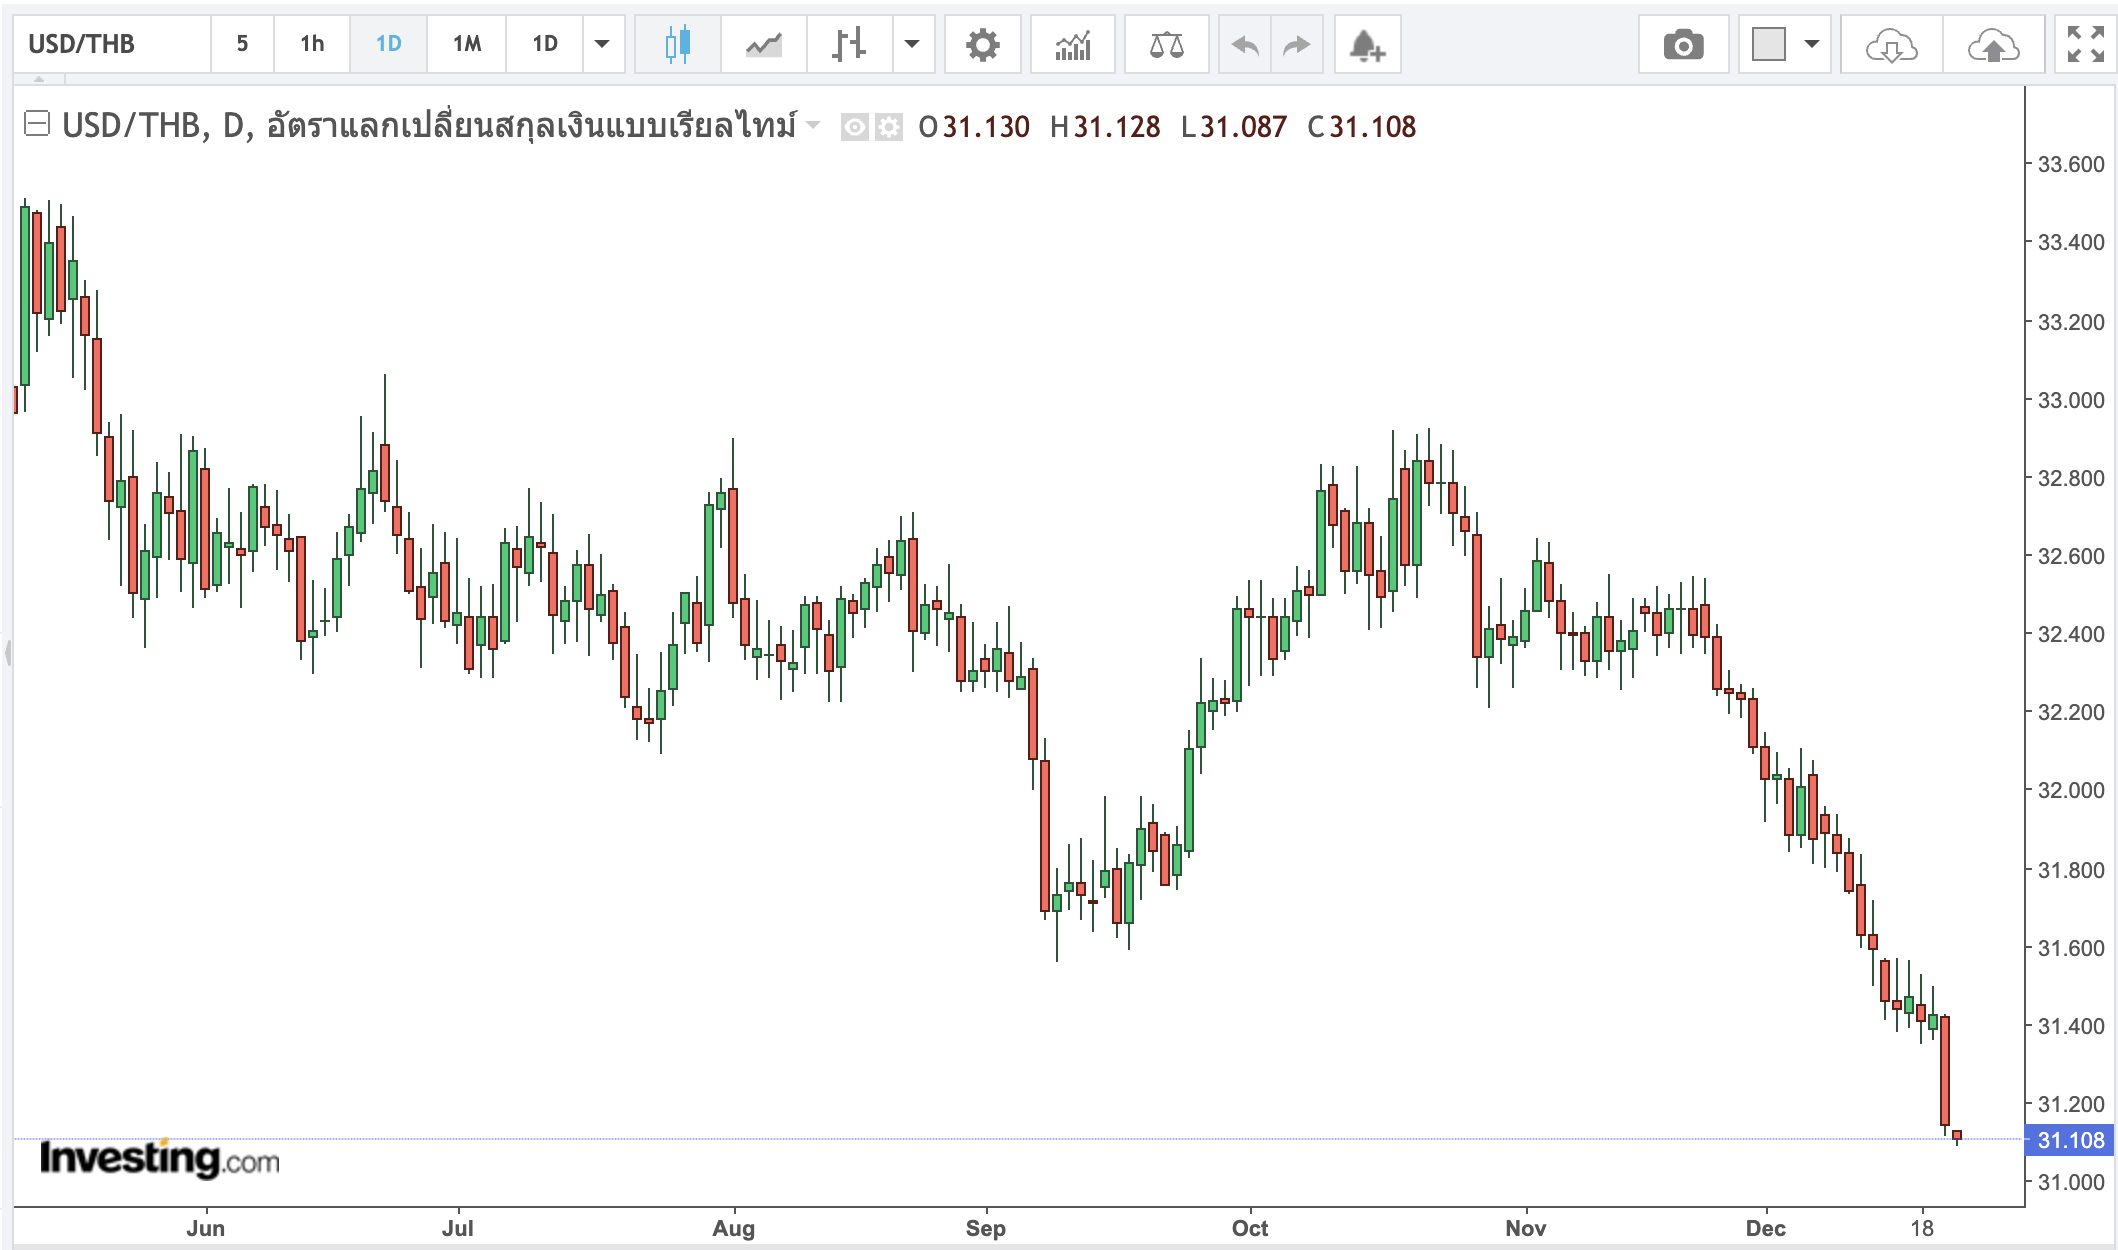Undo last chart action
The image size is (2118, 1250).
click(x=1245, y=44)
